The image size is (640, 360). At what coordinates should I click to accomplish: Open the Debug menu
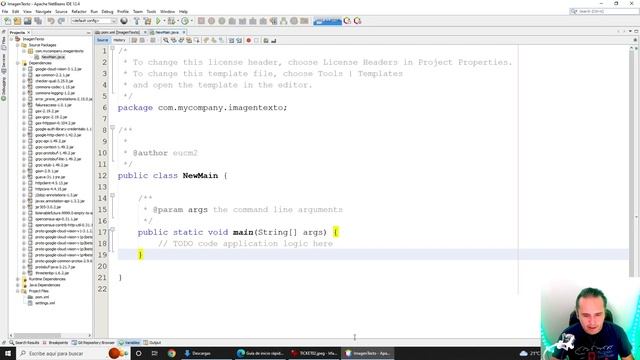tap(107, 11)
